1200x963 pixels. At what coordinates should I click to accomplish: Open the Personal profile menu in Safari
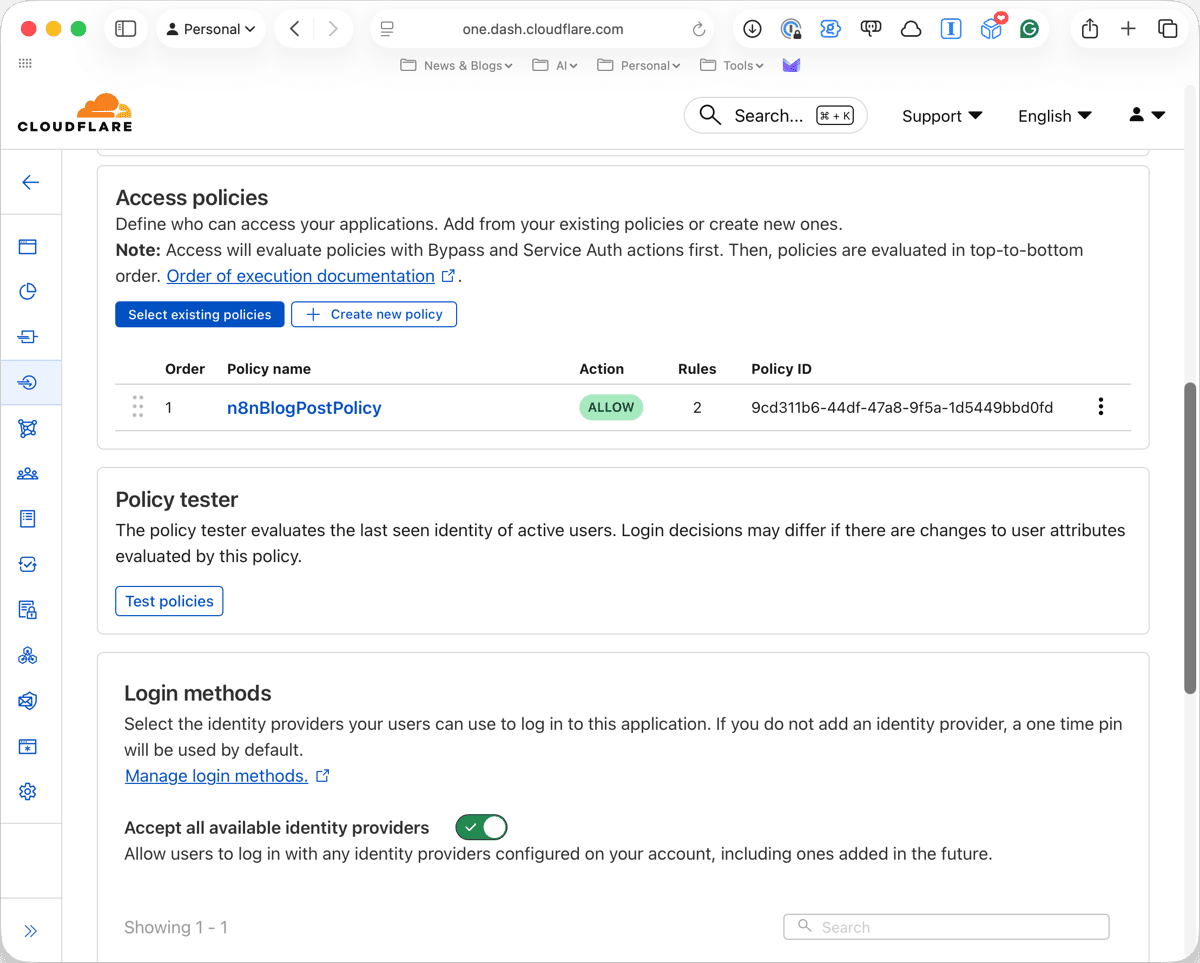click(211, 29)
